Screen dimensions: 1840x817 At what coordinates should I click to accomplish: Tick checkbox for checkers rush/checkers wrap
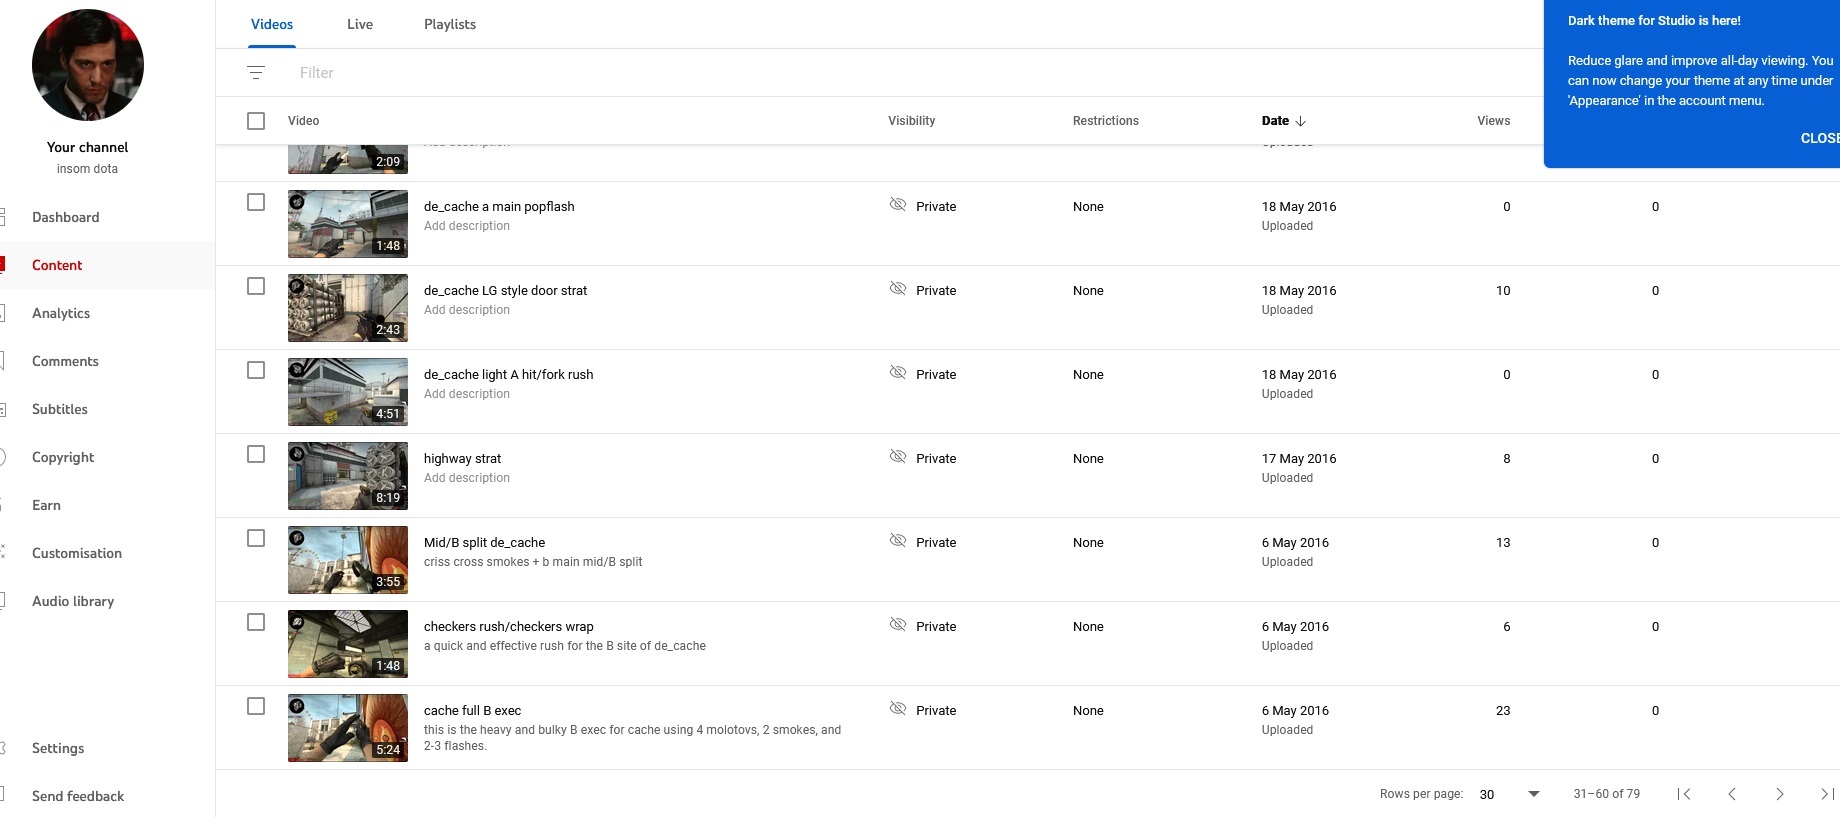(x=256, y=622)
